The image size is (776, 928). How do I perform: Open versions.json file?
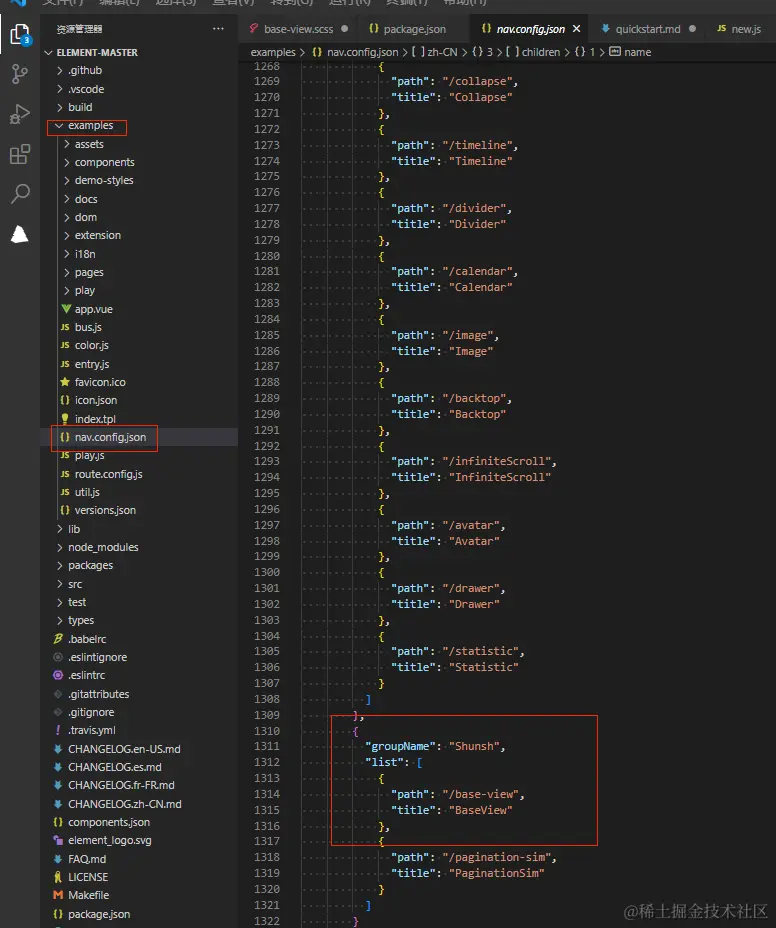[105, 510]
